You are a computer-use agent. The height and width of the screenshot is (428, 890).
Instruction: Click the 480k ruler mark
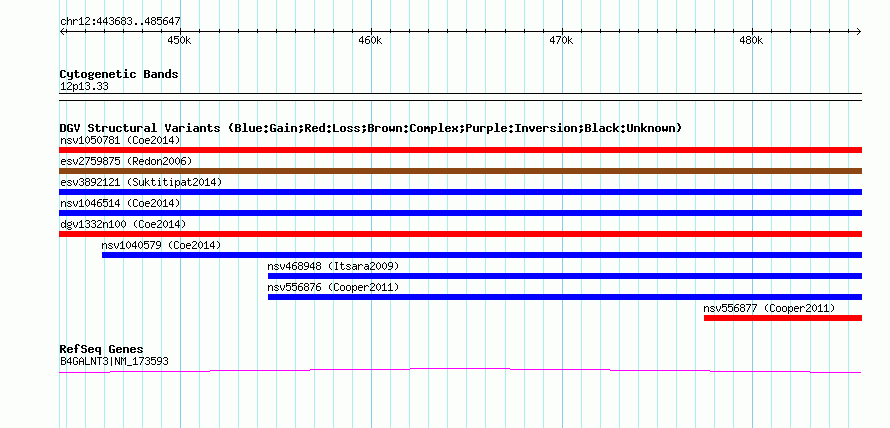pyautogui.click(x=752, y=41)
